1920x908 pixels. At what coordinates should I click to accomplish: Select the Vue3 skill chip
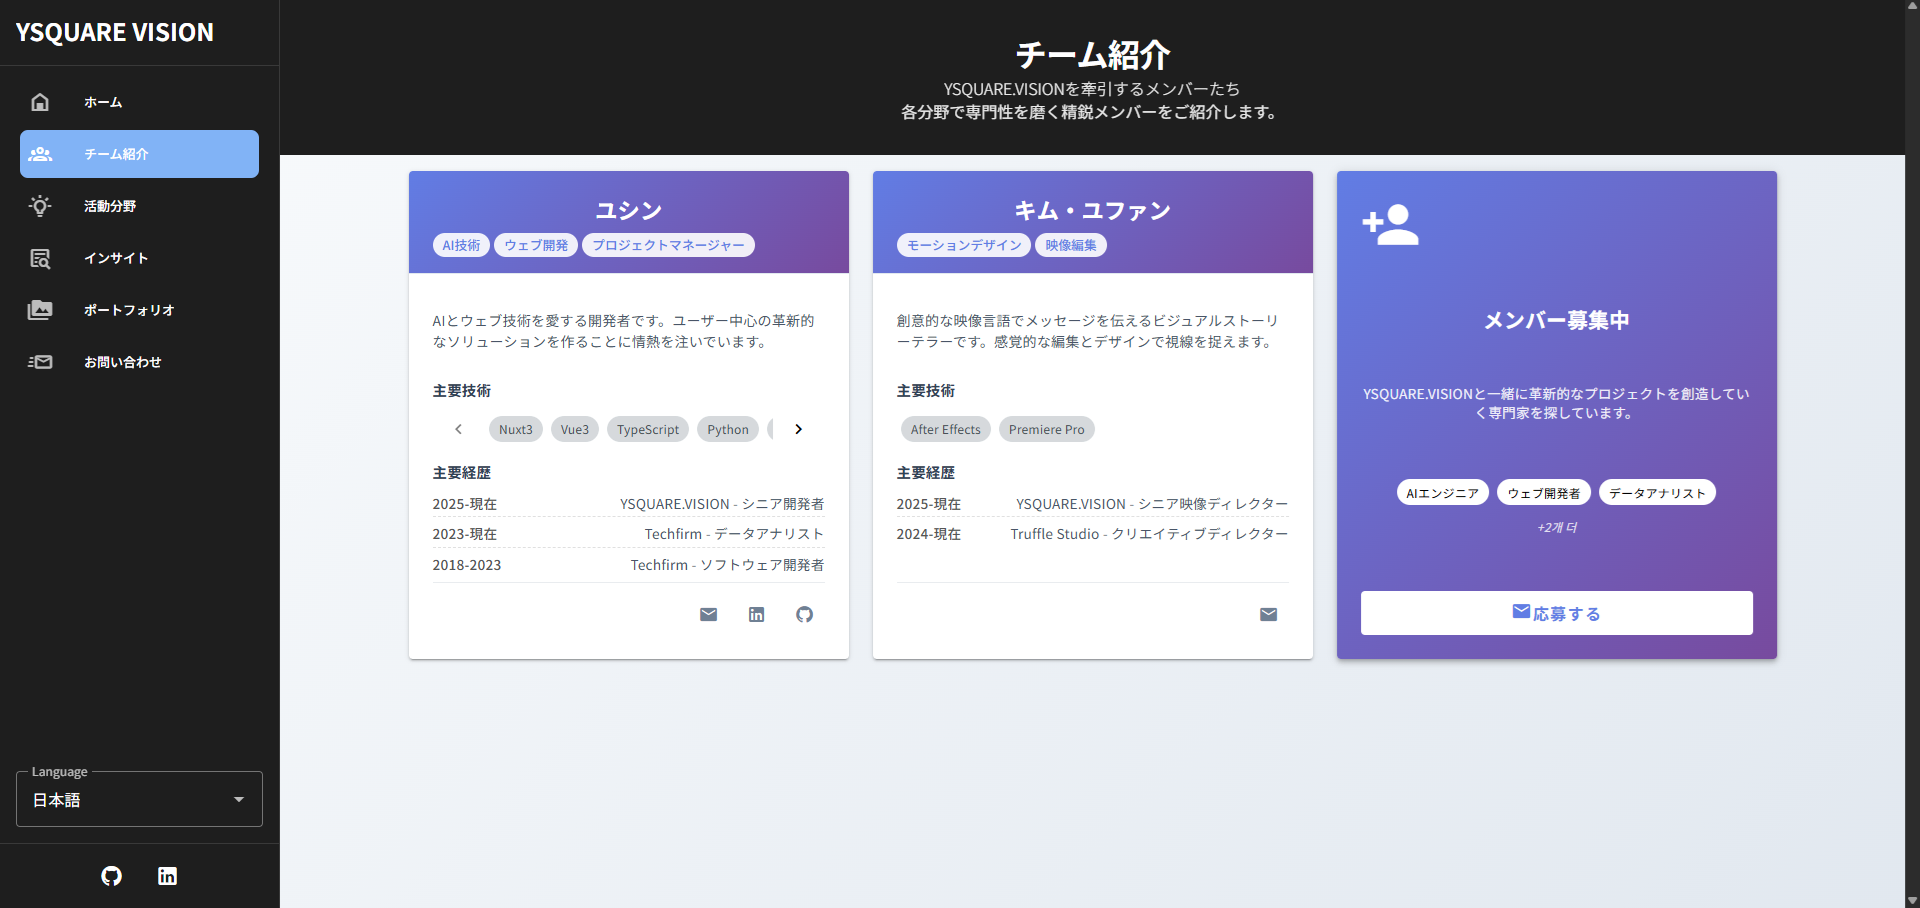(x=575, y=429)
